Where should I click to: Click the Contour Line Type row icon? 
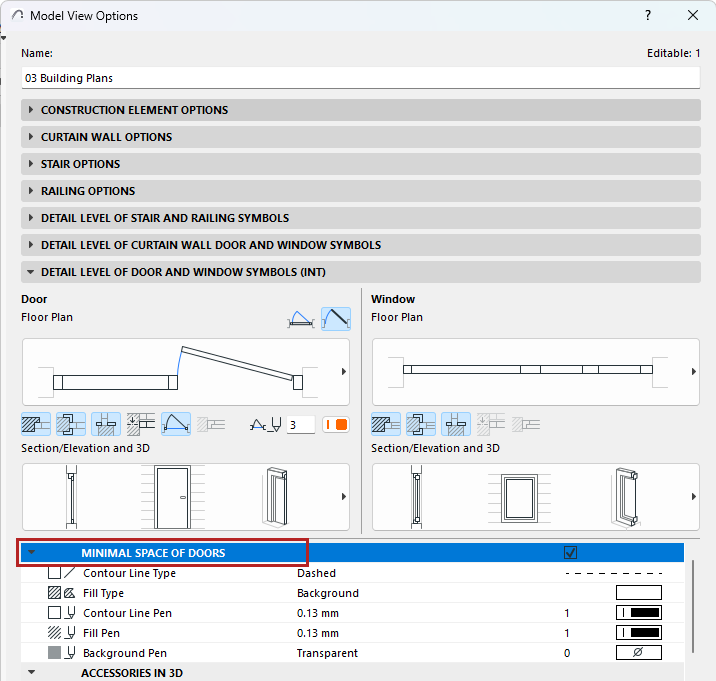coord(61,573)
